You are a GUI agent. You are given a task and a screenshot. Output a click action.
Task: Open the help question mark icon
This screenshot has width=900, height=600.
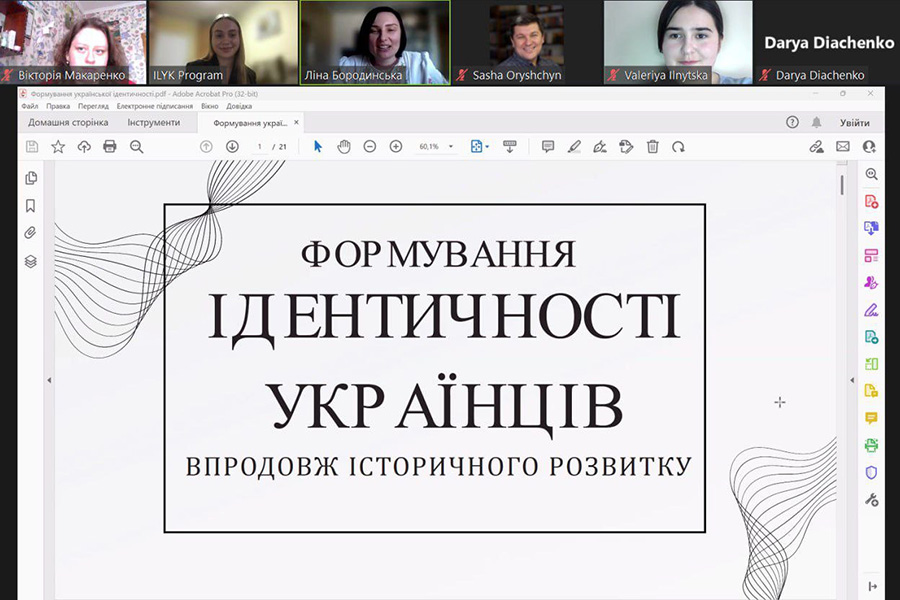click(792, 122)
